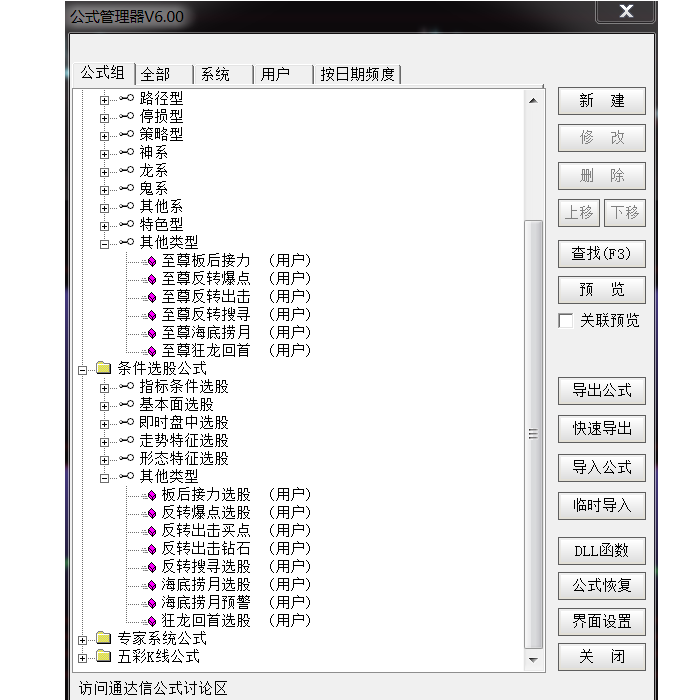This screenshot has height=700, width=700.
Task: Click the diamond icon beside 至尊狂龙回首
Action: 152,351
